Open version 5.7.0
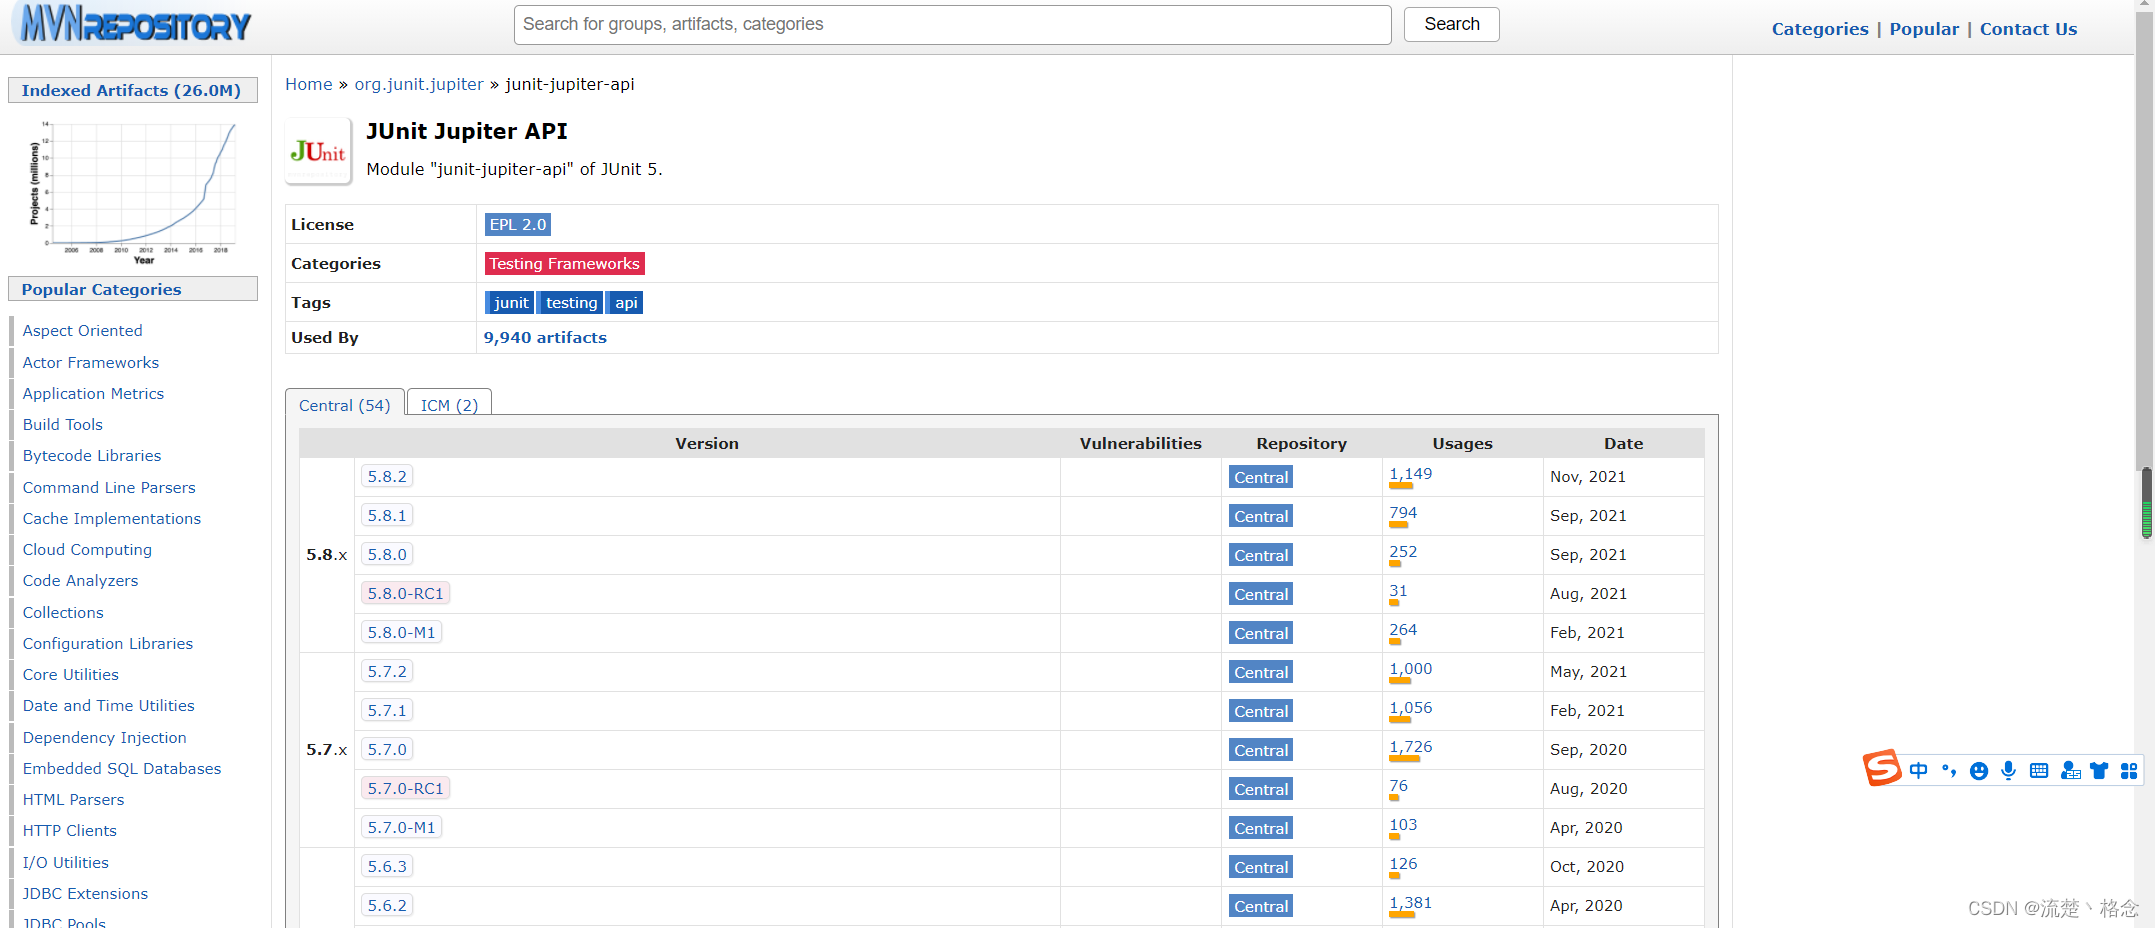 387,749
